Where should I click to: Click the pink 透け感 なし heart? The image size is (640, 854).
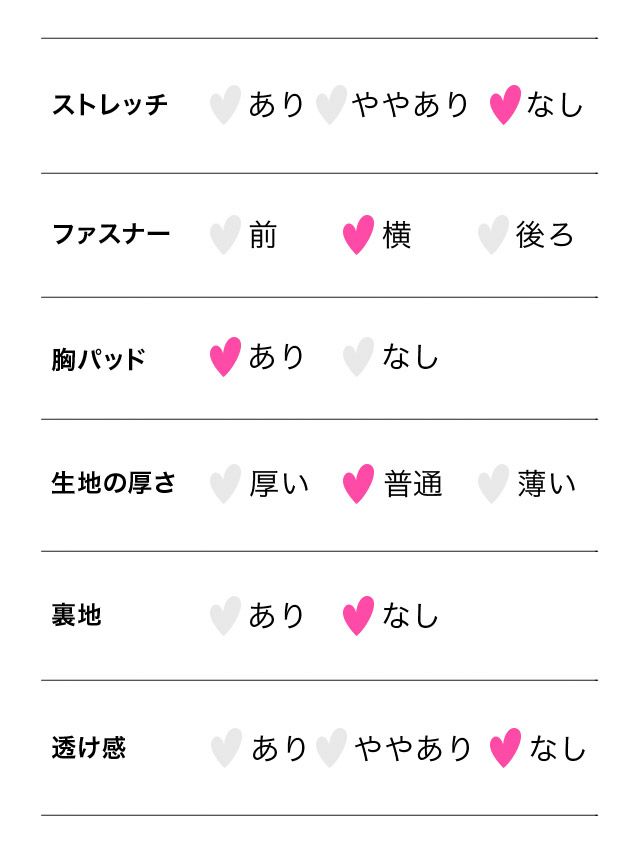(505, 748)
